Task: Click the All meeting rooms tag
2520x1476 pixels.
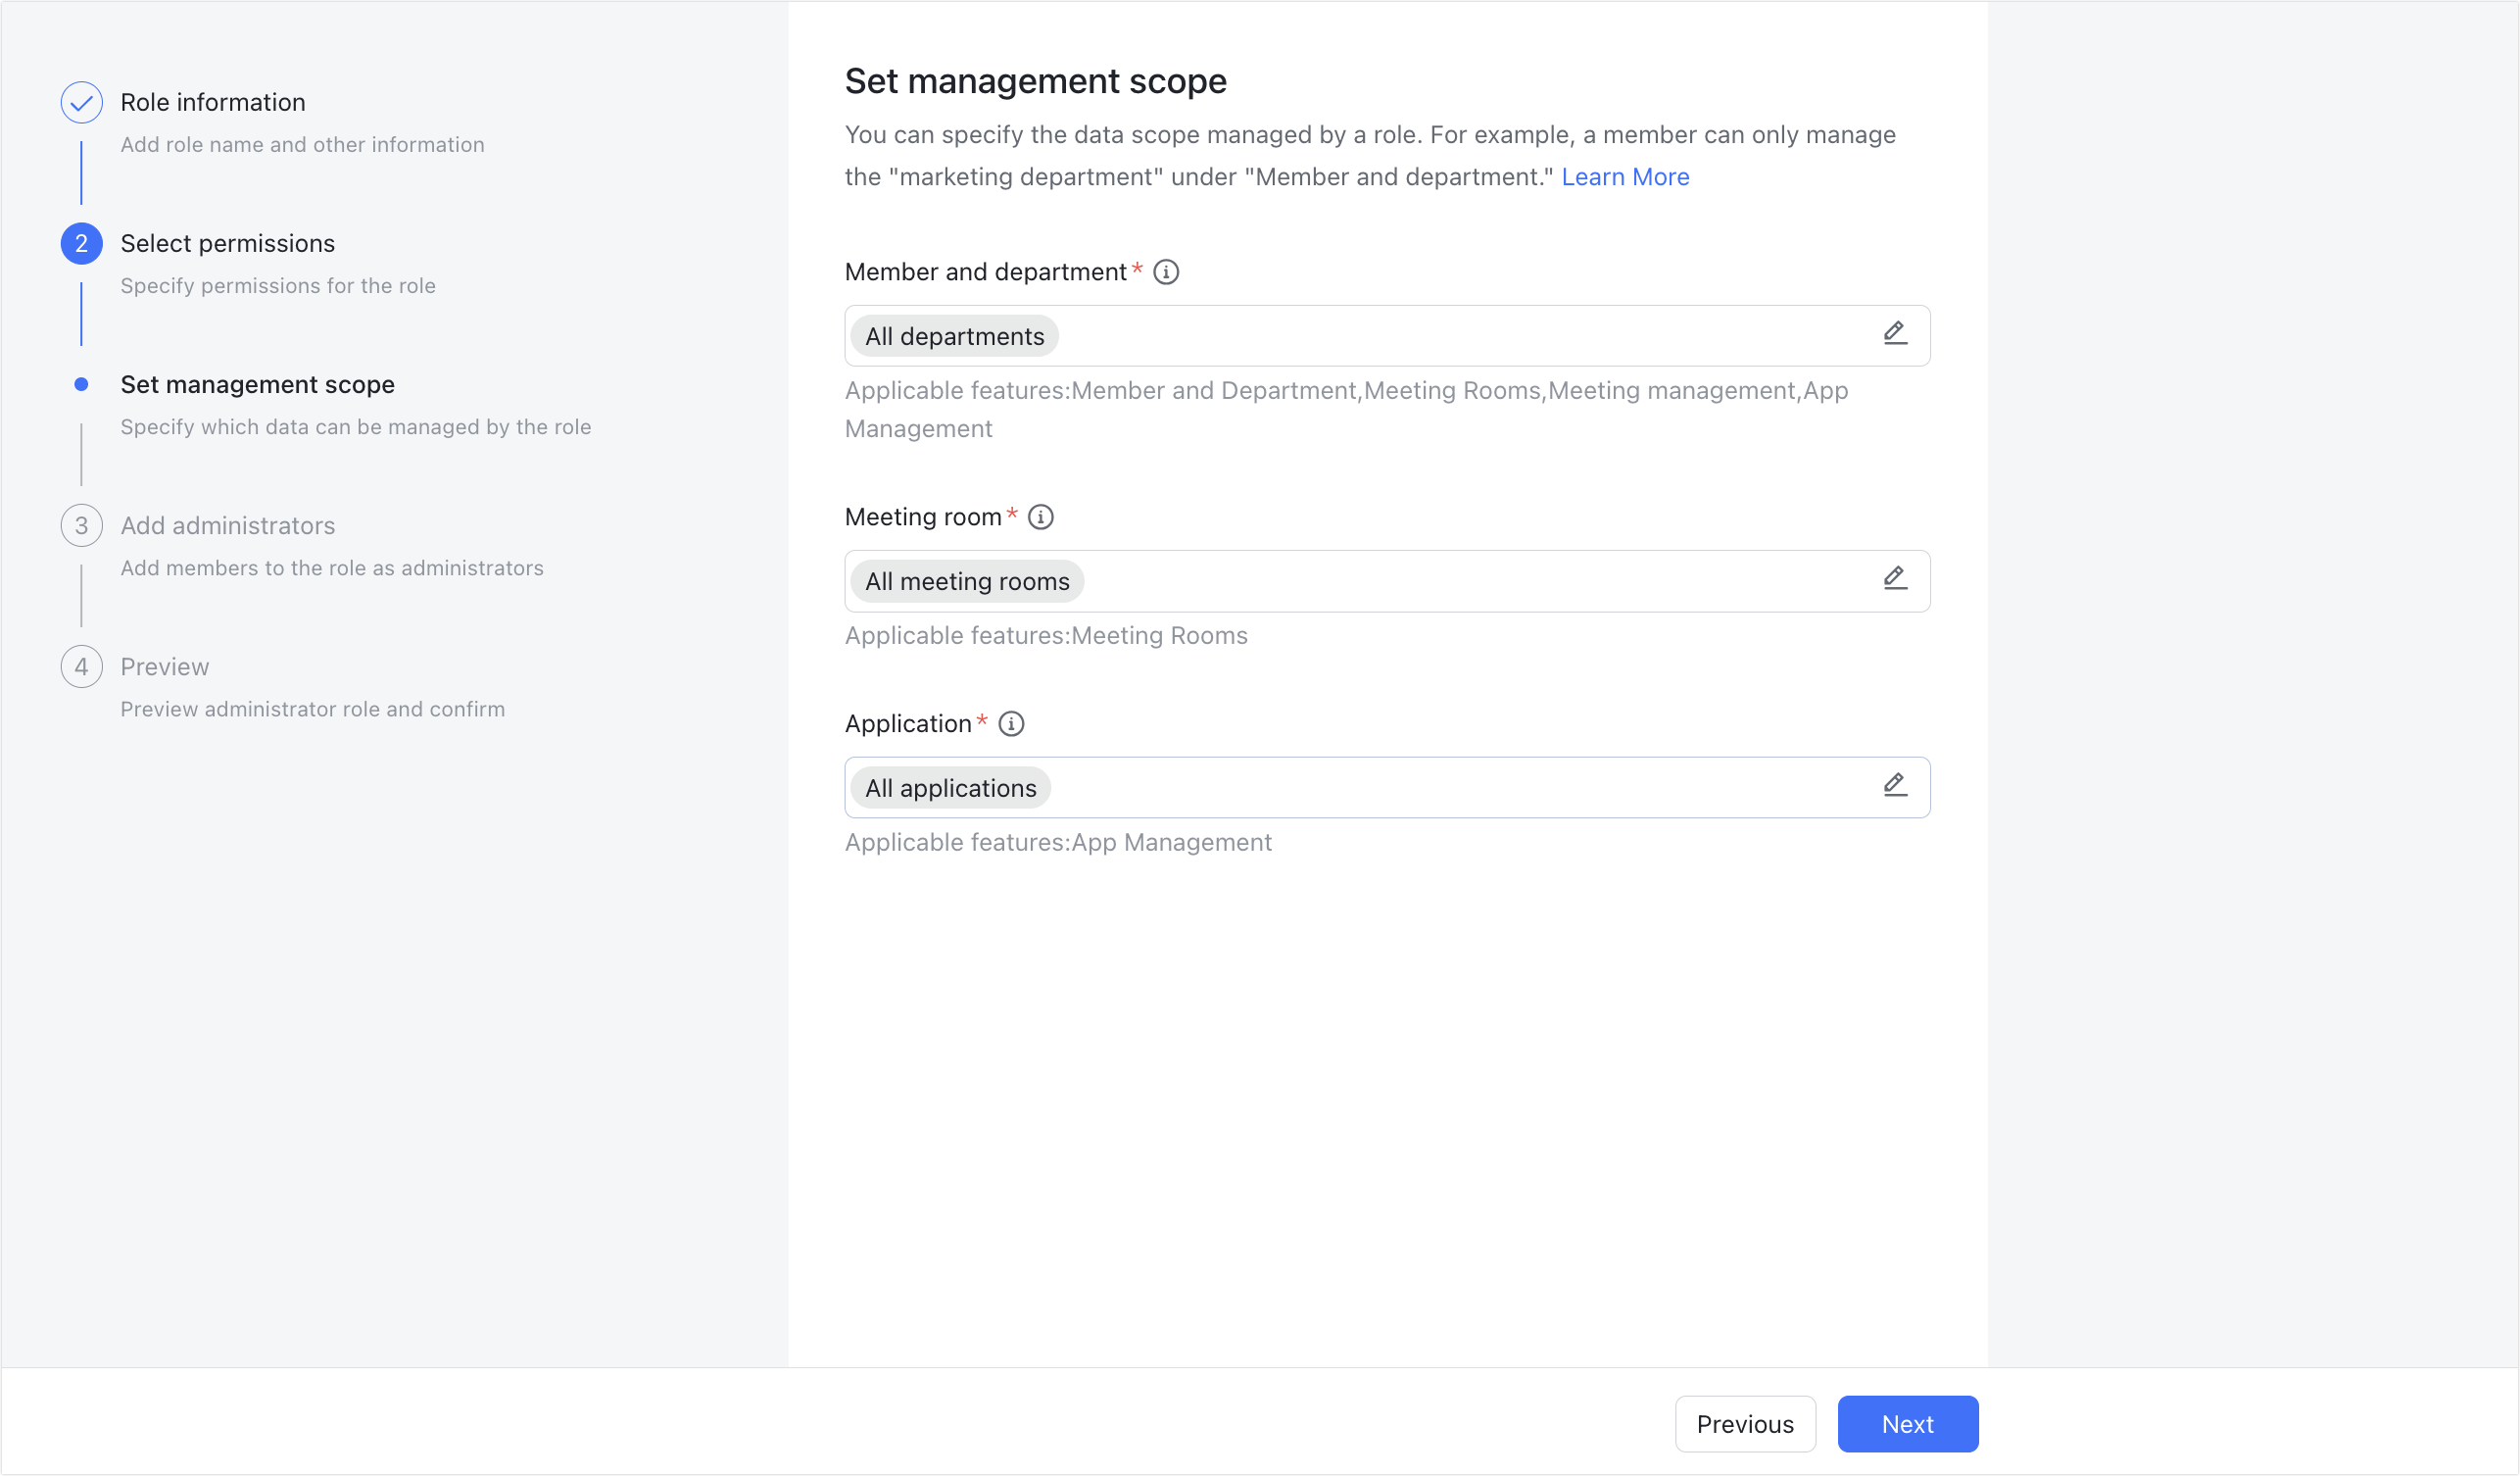Action: point(966,581)
